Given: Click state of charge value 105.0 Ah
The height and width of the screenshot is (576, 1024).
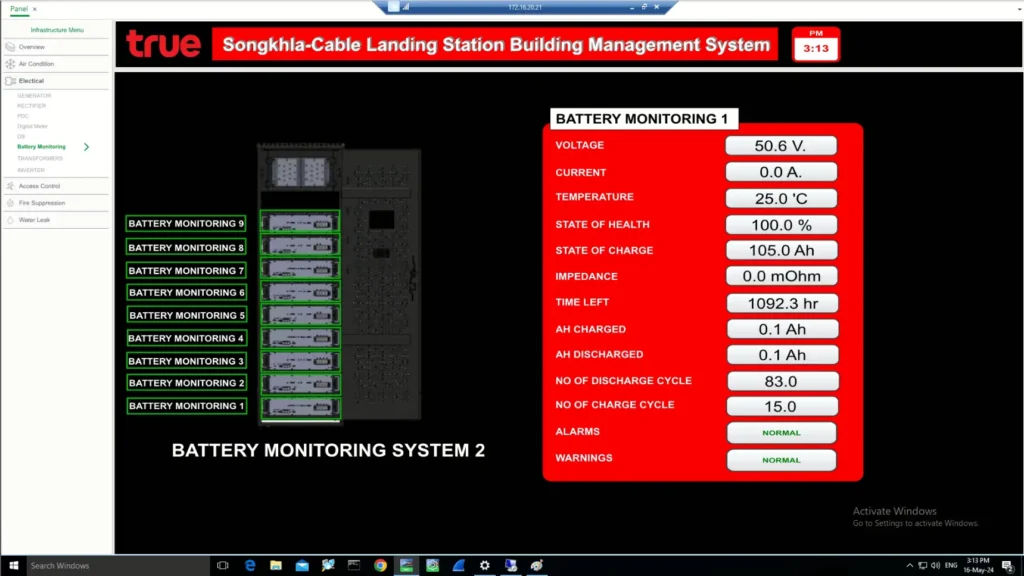Looking at the screenshot, I should [782, 251].
